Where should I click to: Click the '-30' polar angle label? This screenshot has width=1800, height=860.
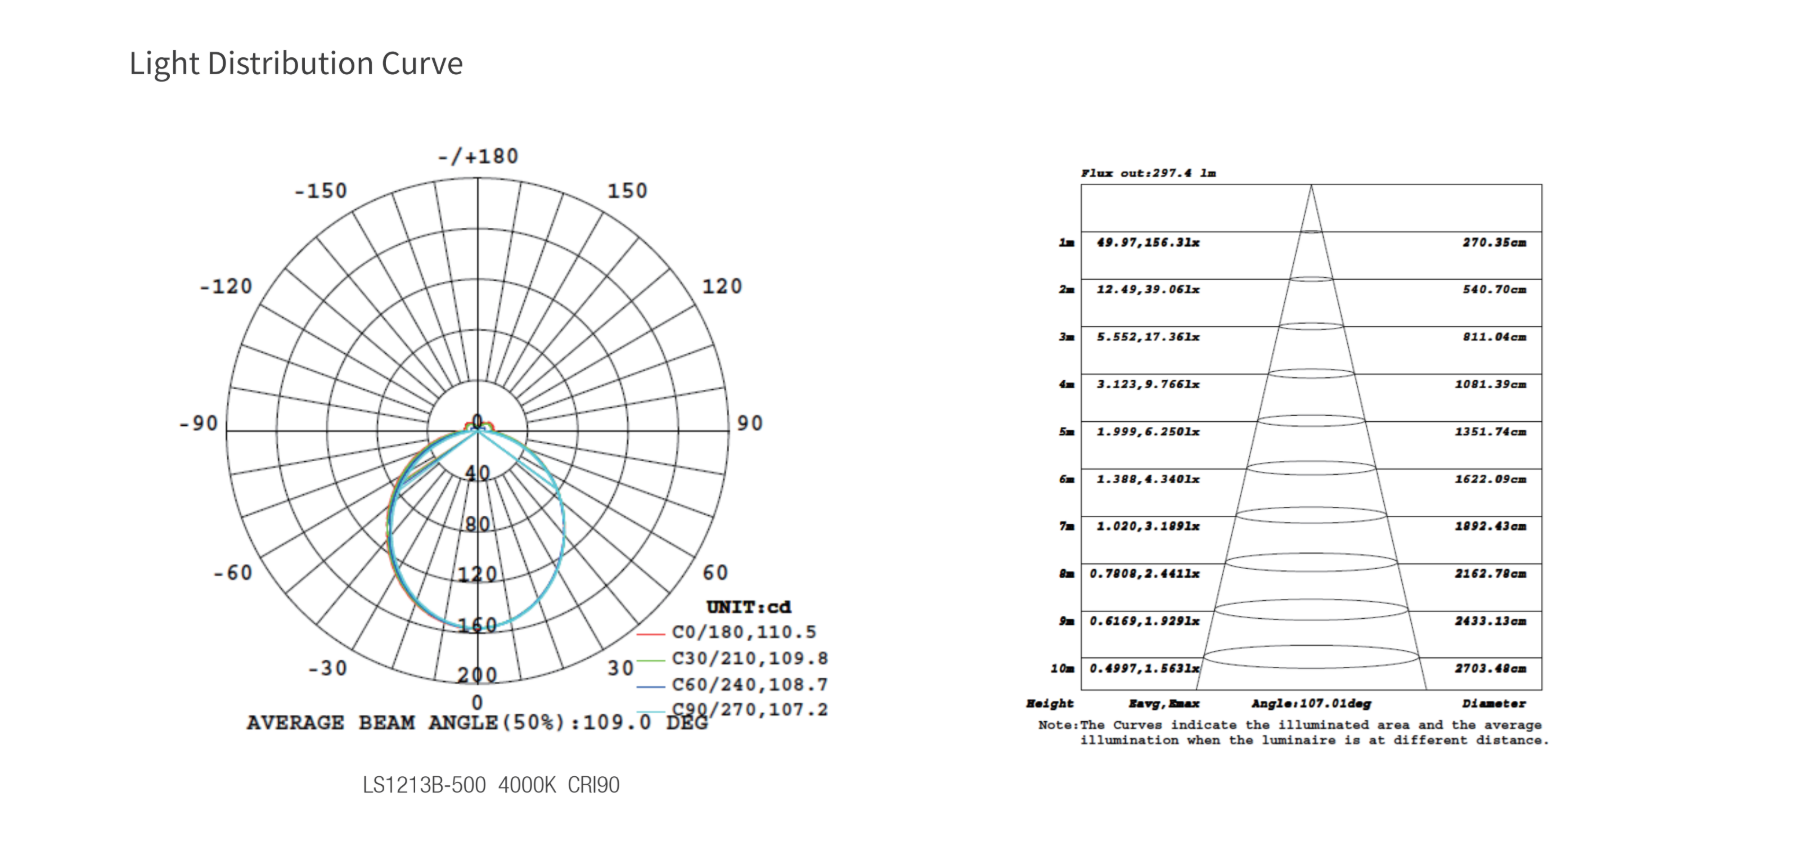(x=327, y=667)
